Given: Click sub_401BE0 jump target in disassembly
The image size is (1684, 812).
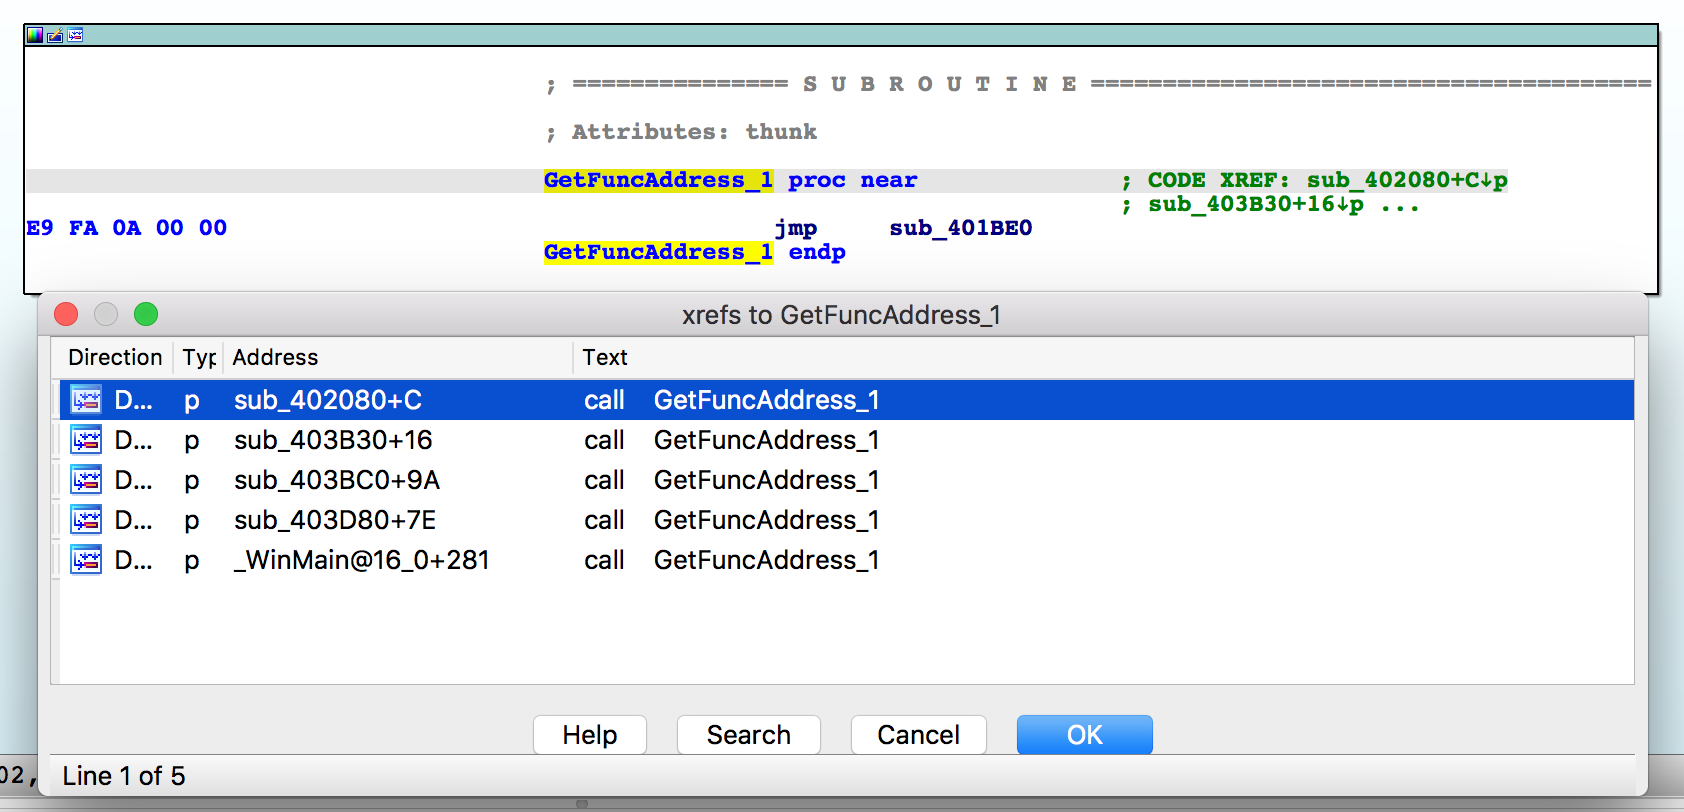Looking at the screenshot, I should coord(960,228).
